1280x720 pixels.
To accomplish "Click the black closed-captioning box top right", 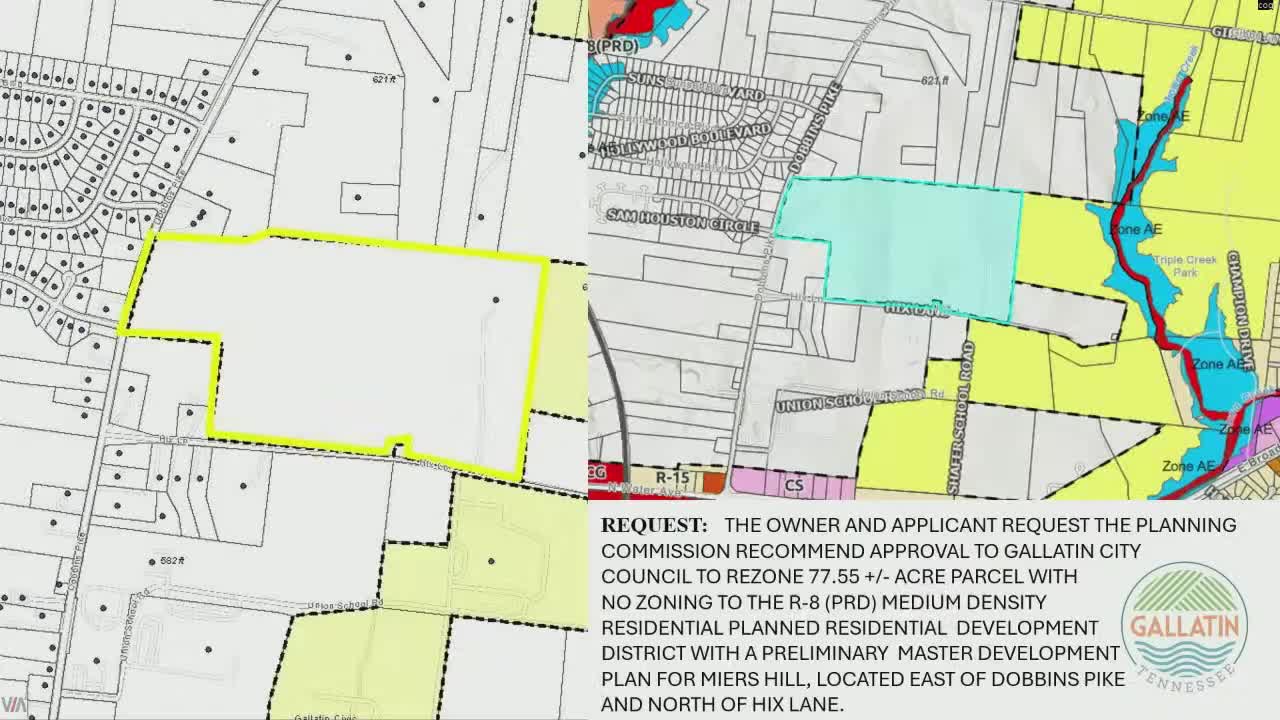I will point(1263,8).
